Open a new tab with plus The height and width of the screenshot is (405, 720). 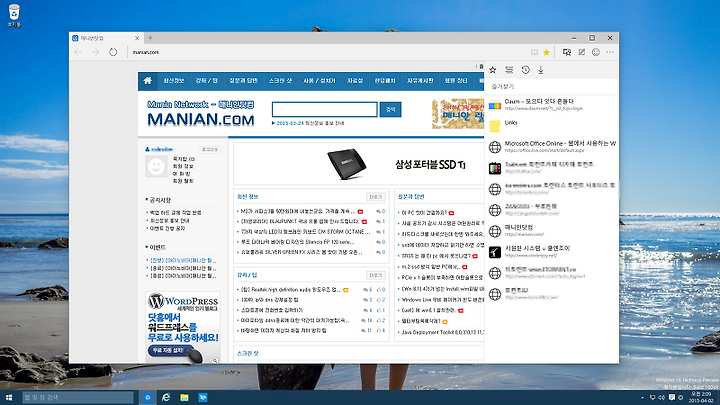(x=150, y=38)
